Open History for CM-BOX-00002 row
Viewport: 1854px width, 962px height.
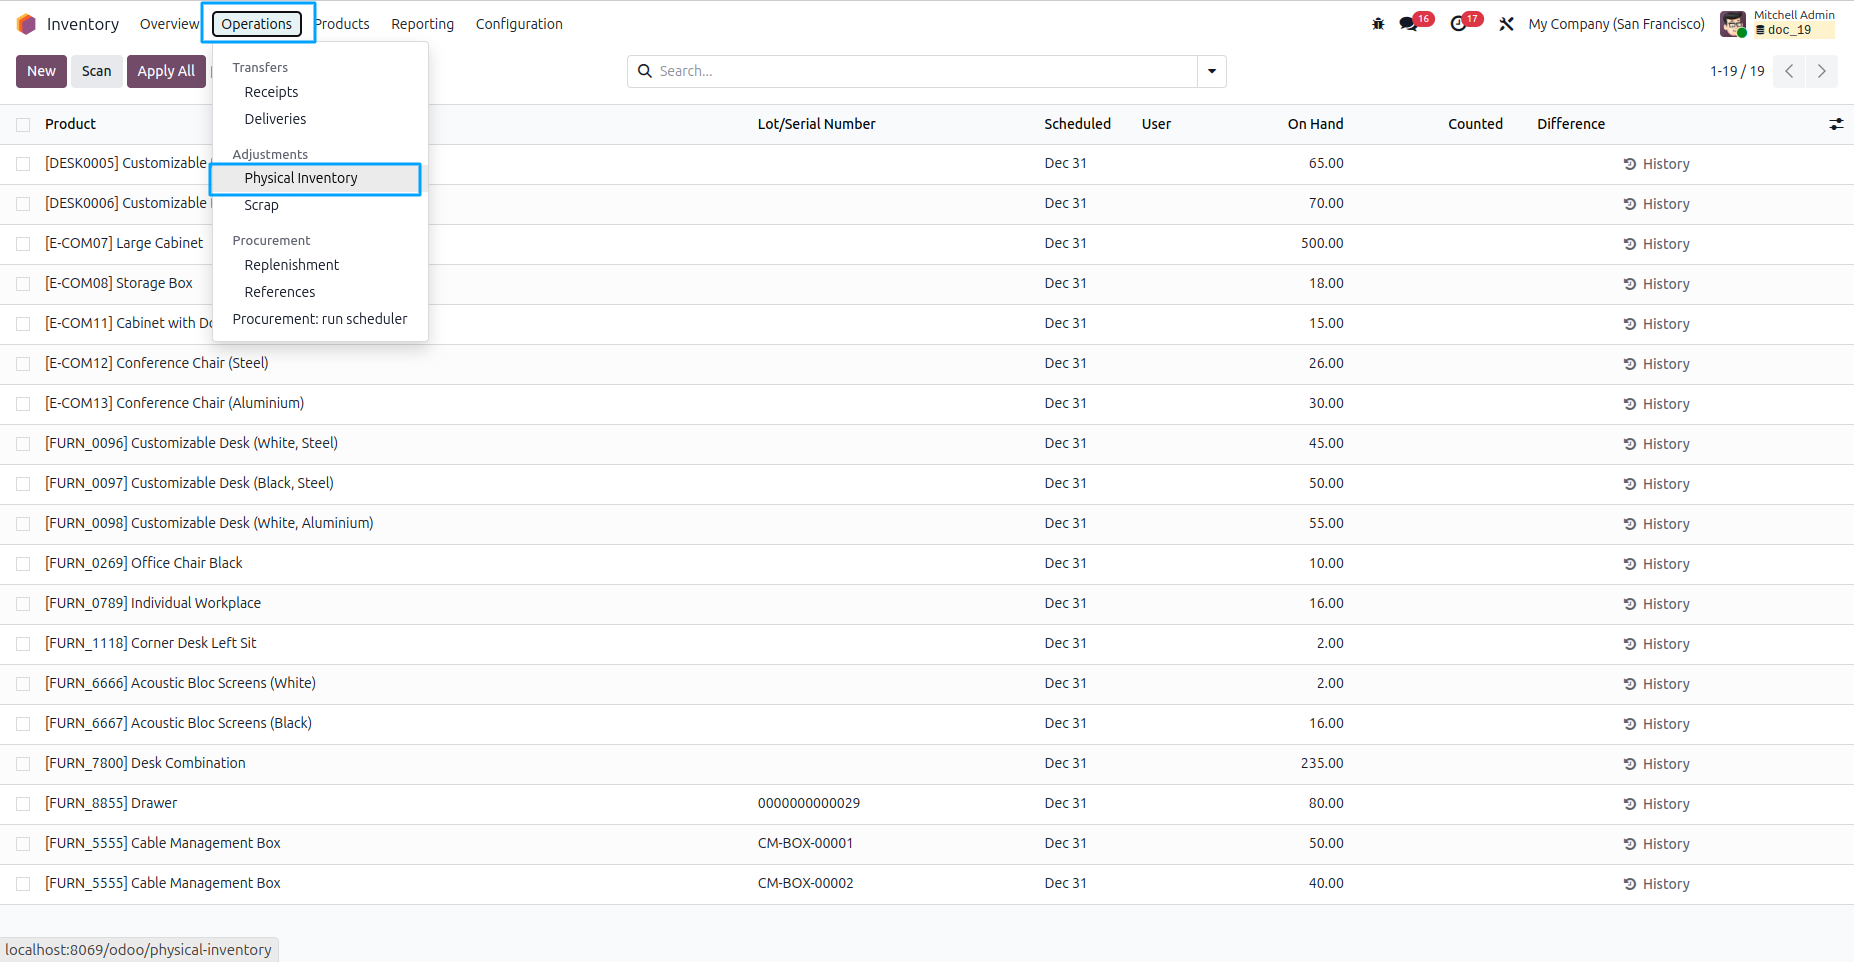point(1656,884)
